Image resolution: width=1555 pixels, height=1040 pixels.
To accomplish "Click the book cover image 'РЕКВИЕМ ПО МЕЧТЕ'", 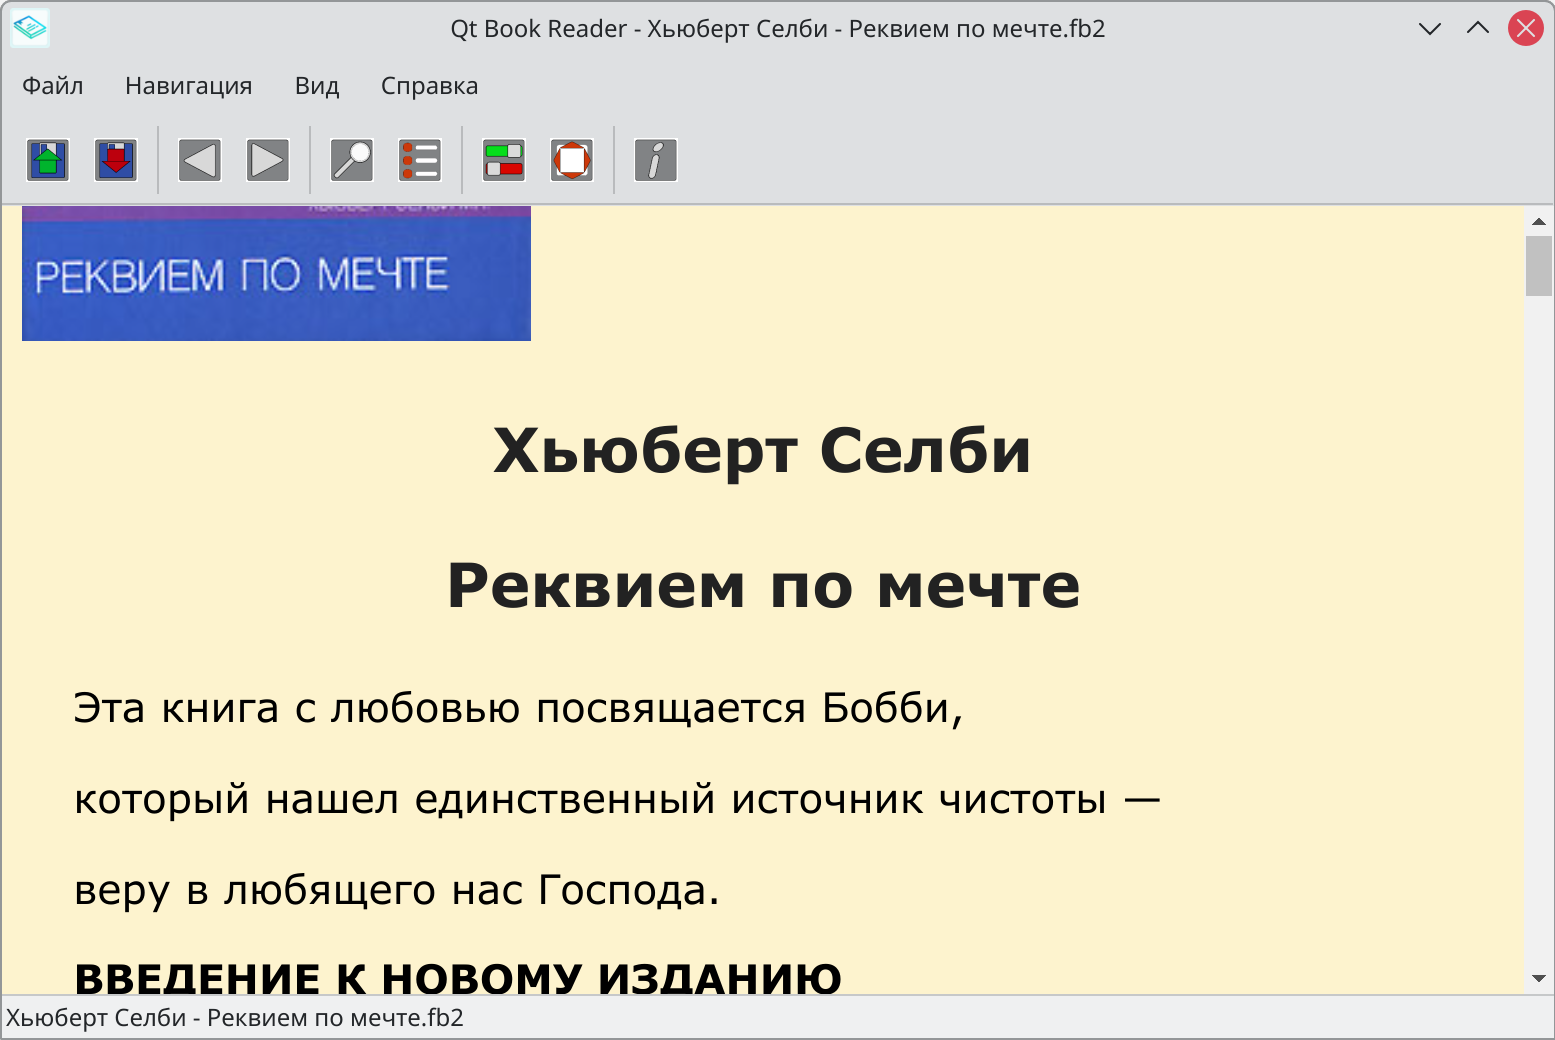I will [276, 273].
